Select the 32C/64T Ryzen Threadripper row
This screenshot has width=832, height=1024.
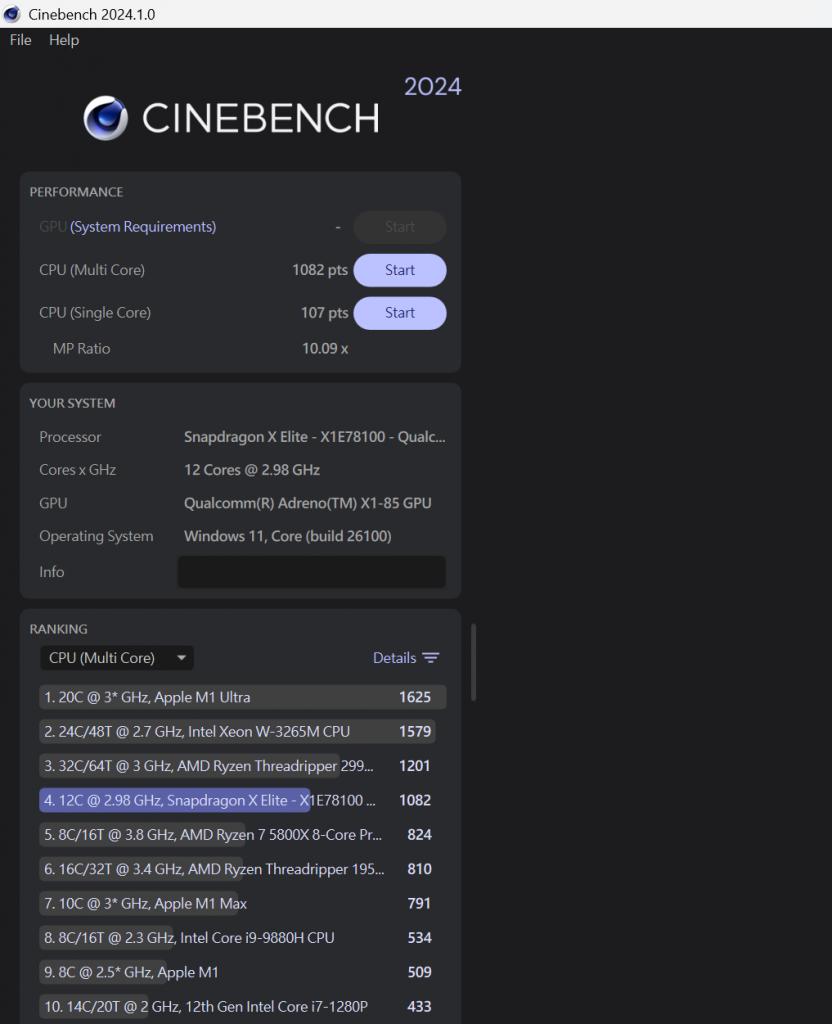tap(242, 765)
